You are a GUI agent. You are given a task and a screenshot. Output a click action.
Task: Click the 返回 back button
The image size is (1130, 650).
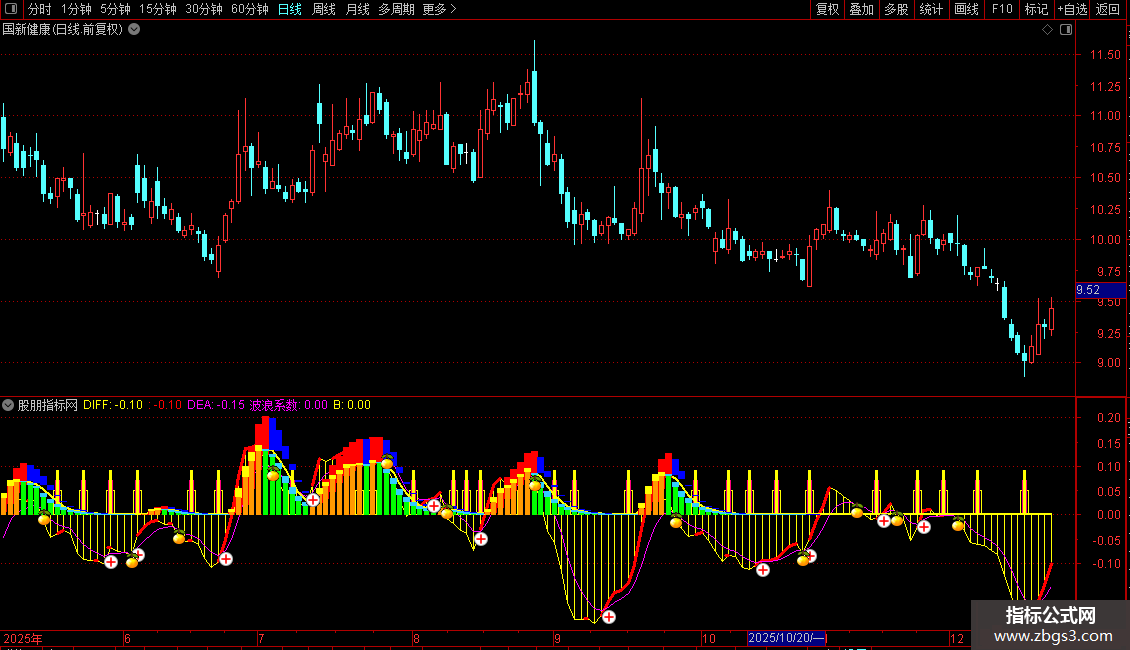tap(1108, 9)
